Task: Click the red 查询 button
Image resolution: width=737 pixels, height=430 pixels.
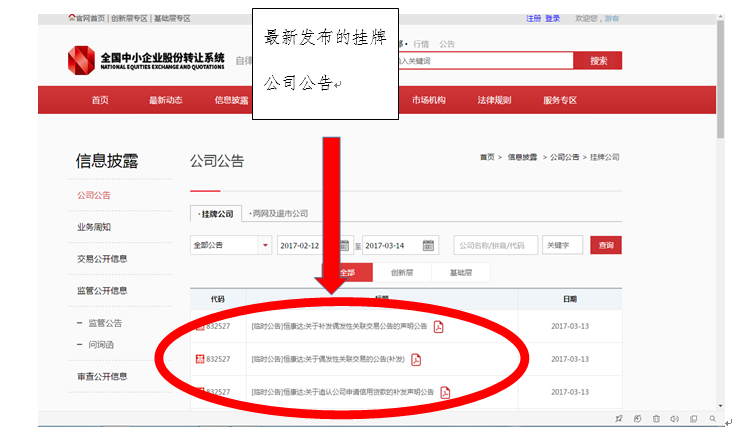Action: tap(605, 245)
